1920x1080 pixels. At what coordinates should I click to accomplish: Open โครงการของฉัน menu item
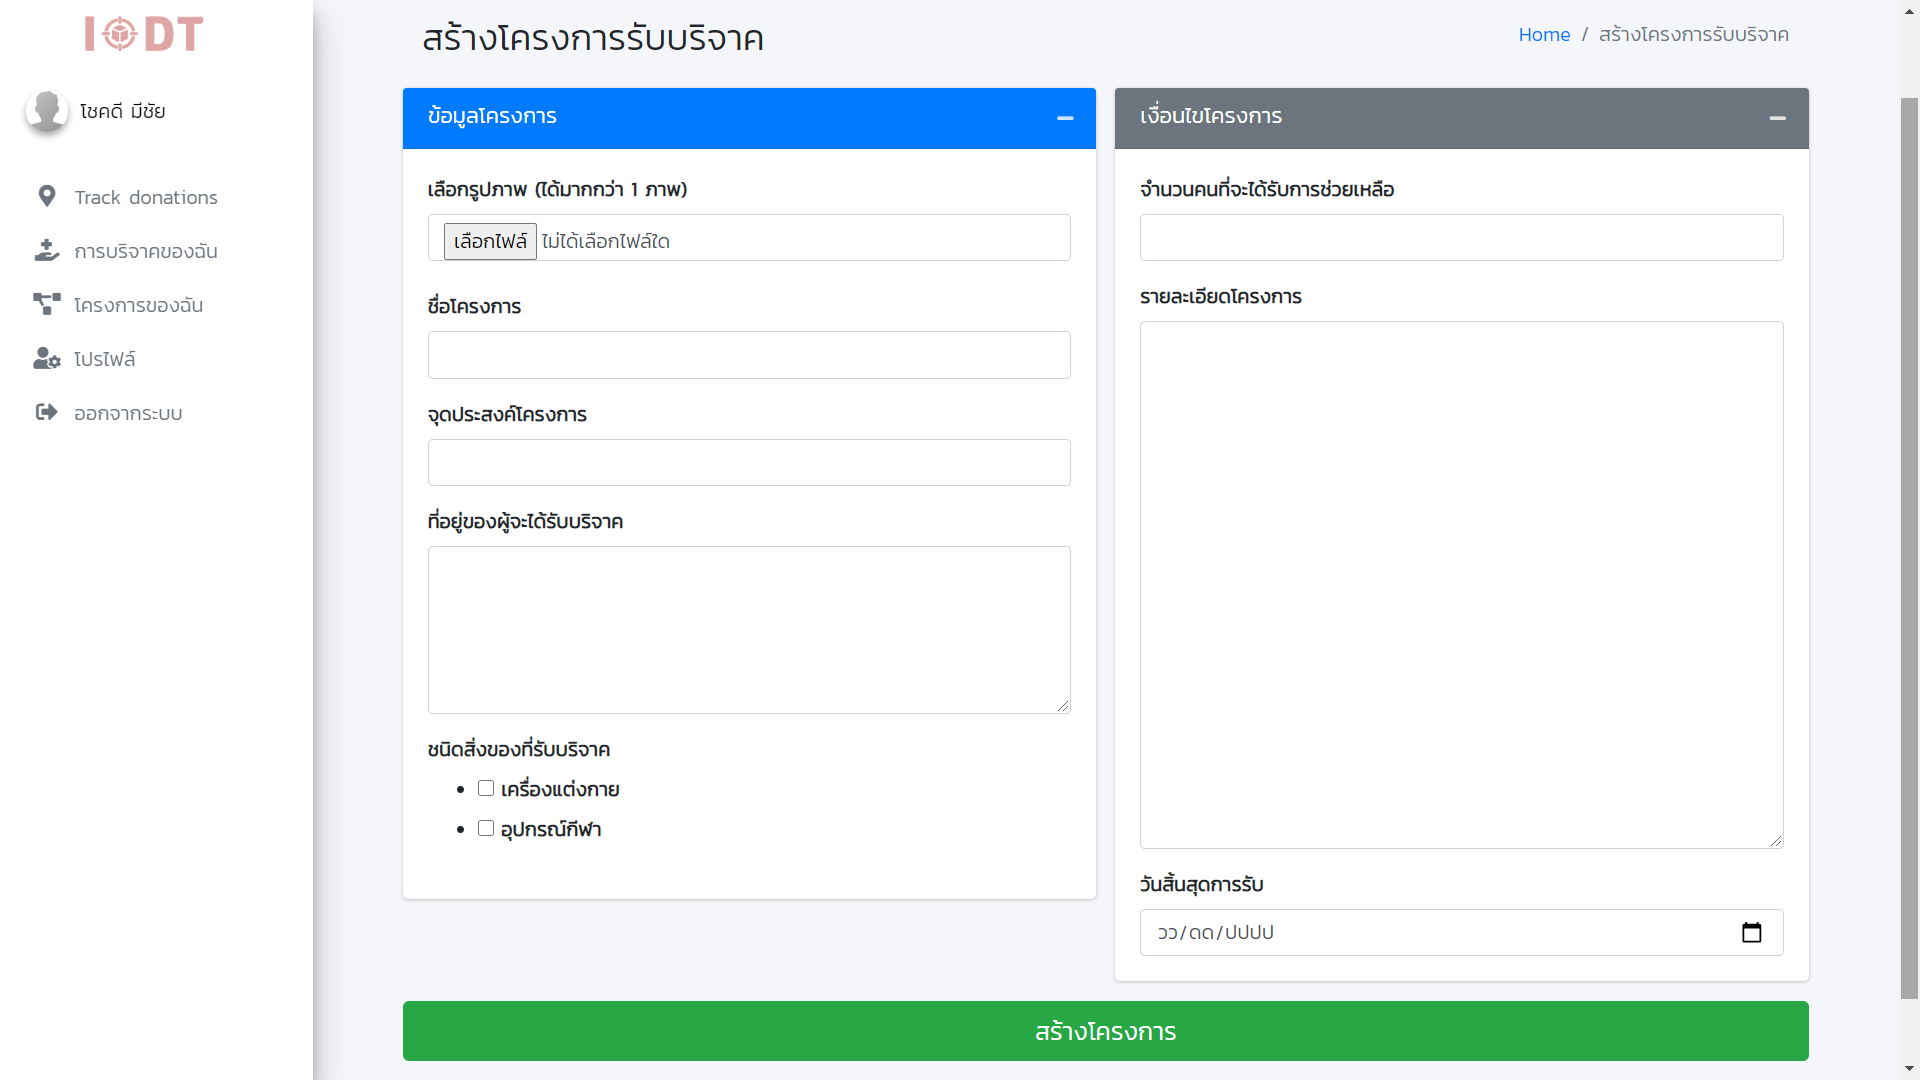138,306
